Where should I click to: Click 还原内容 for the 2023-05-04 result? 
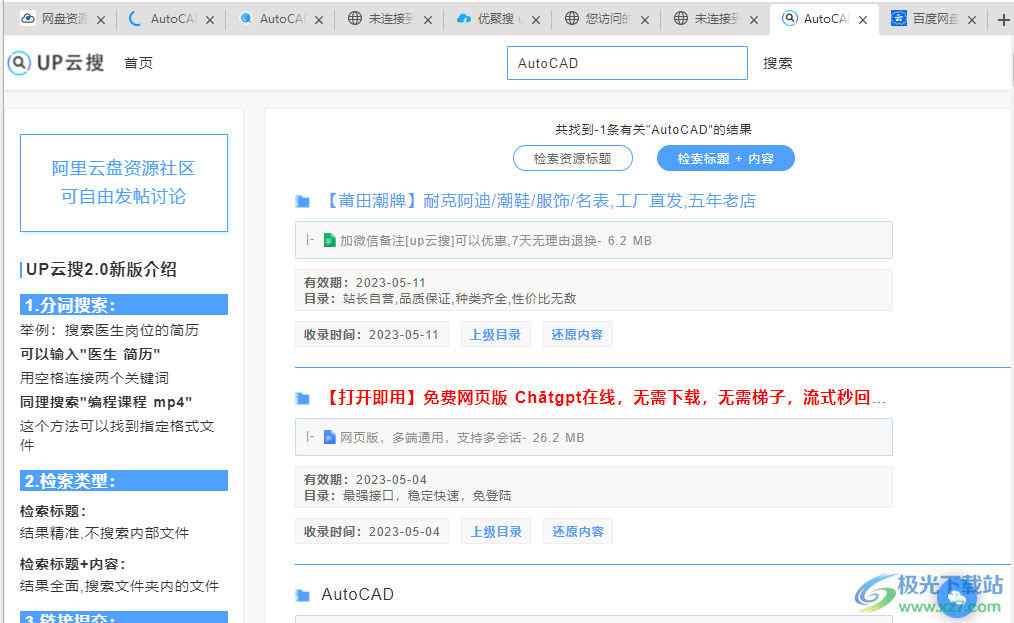577,531
